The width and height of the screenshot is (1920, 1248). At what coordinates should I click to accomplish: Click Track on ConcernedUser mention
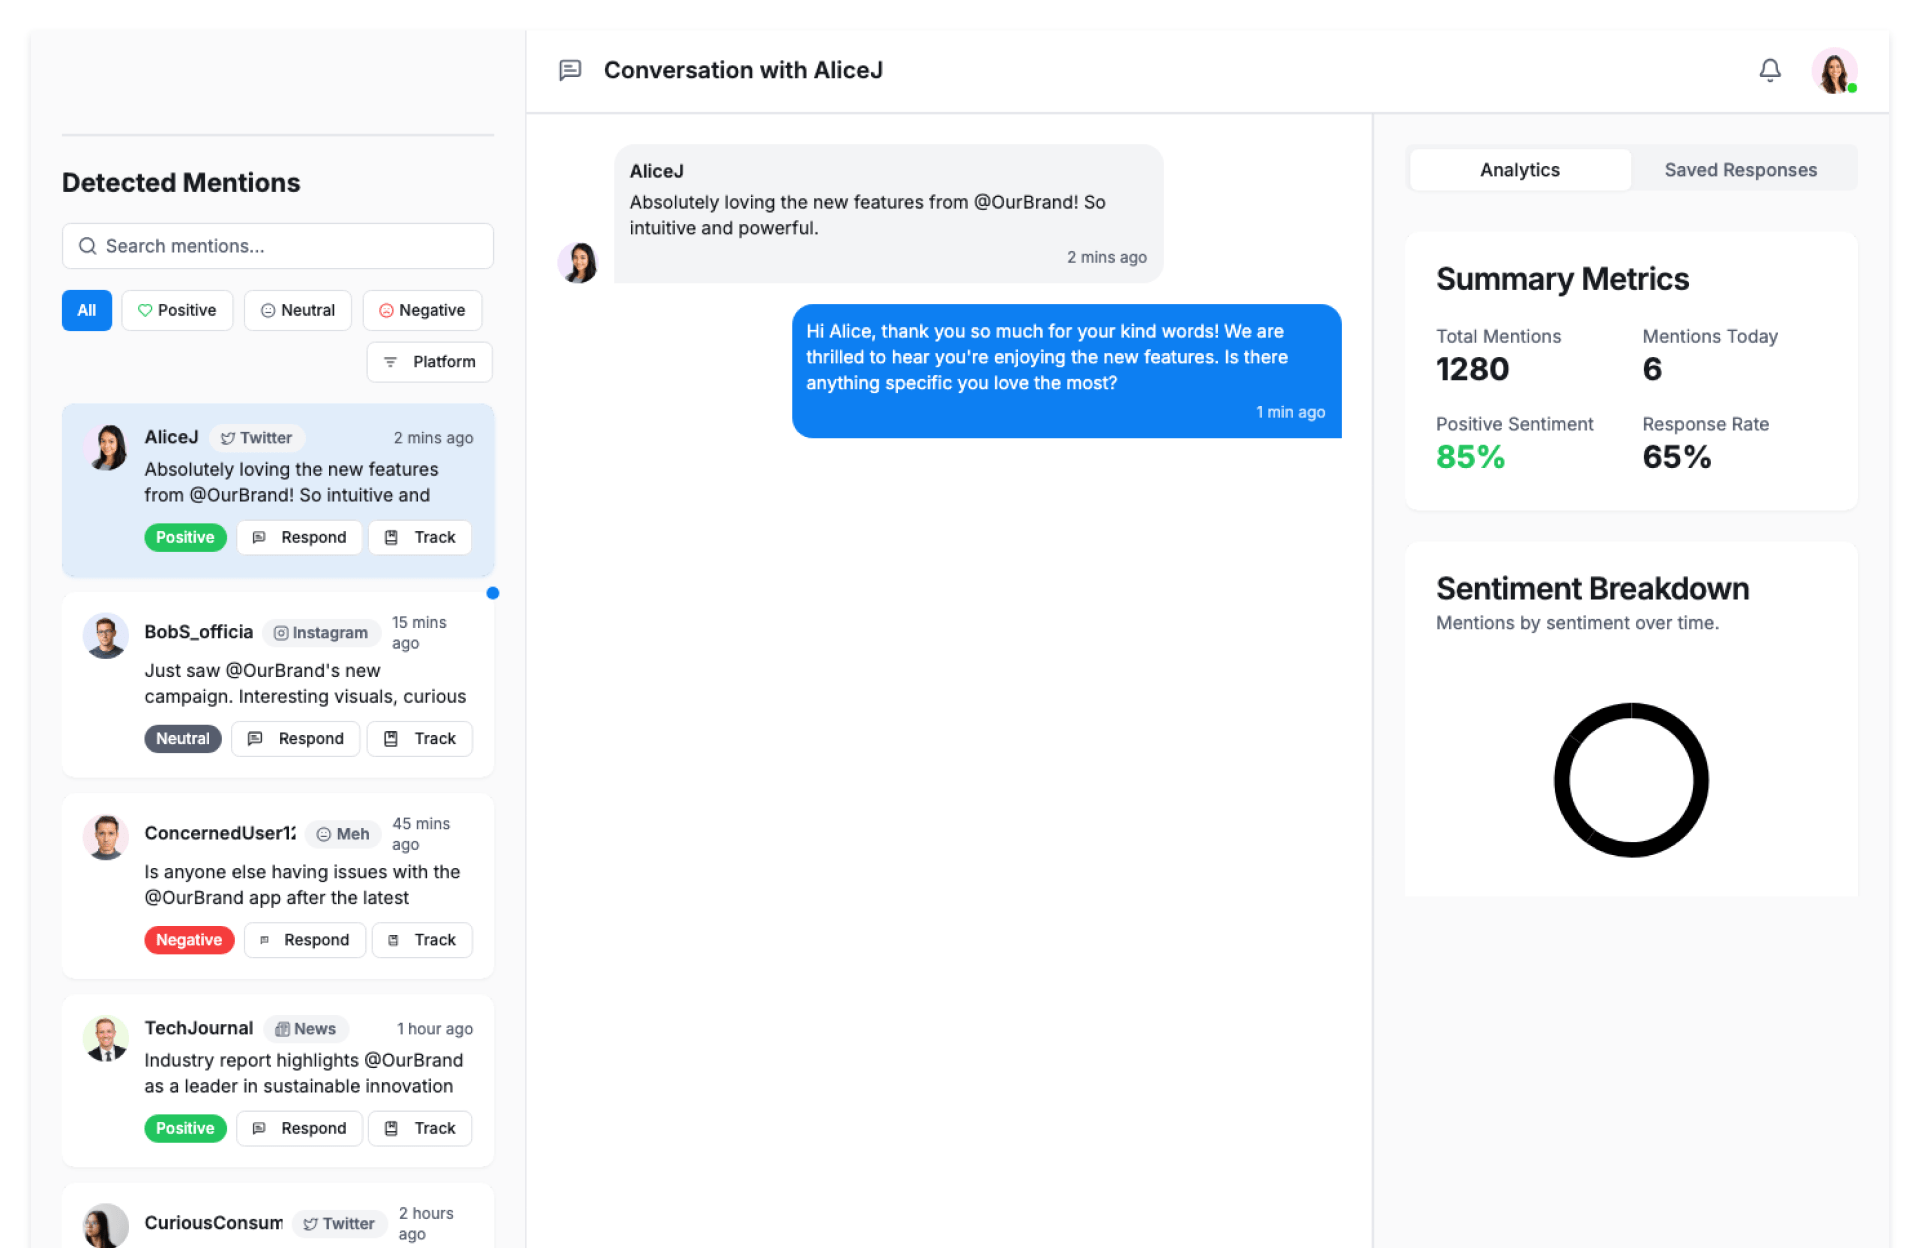click(422, 940)
